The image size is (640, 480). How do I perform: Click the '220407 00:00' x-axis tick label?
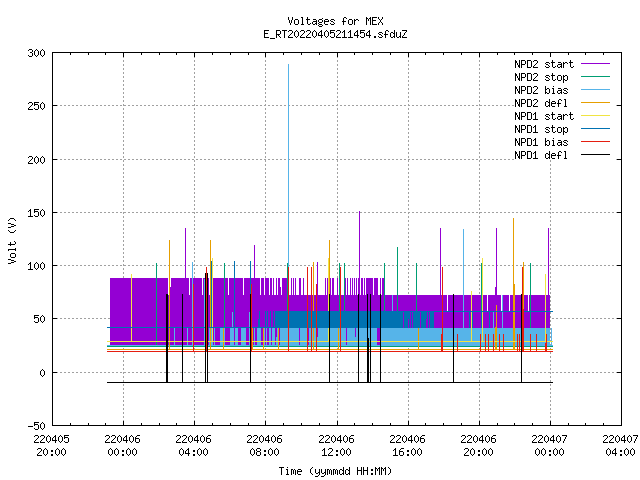[x=549, y=446]
